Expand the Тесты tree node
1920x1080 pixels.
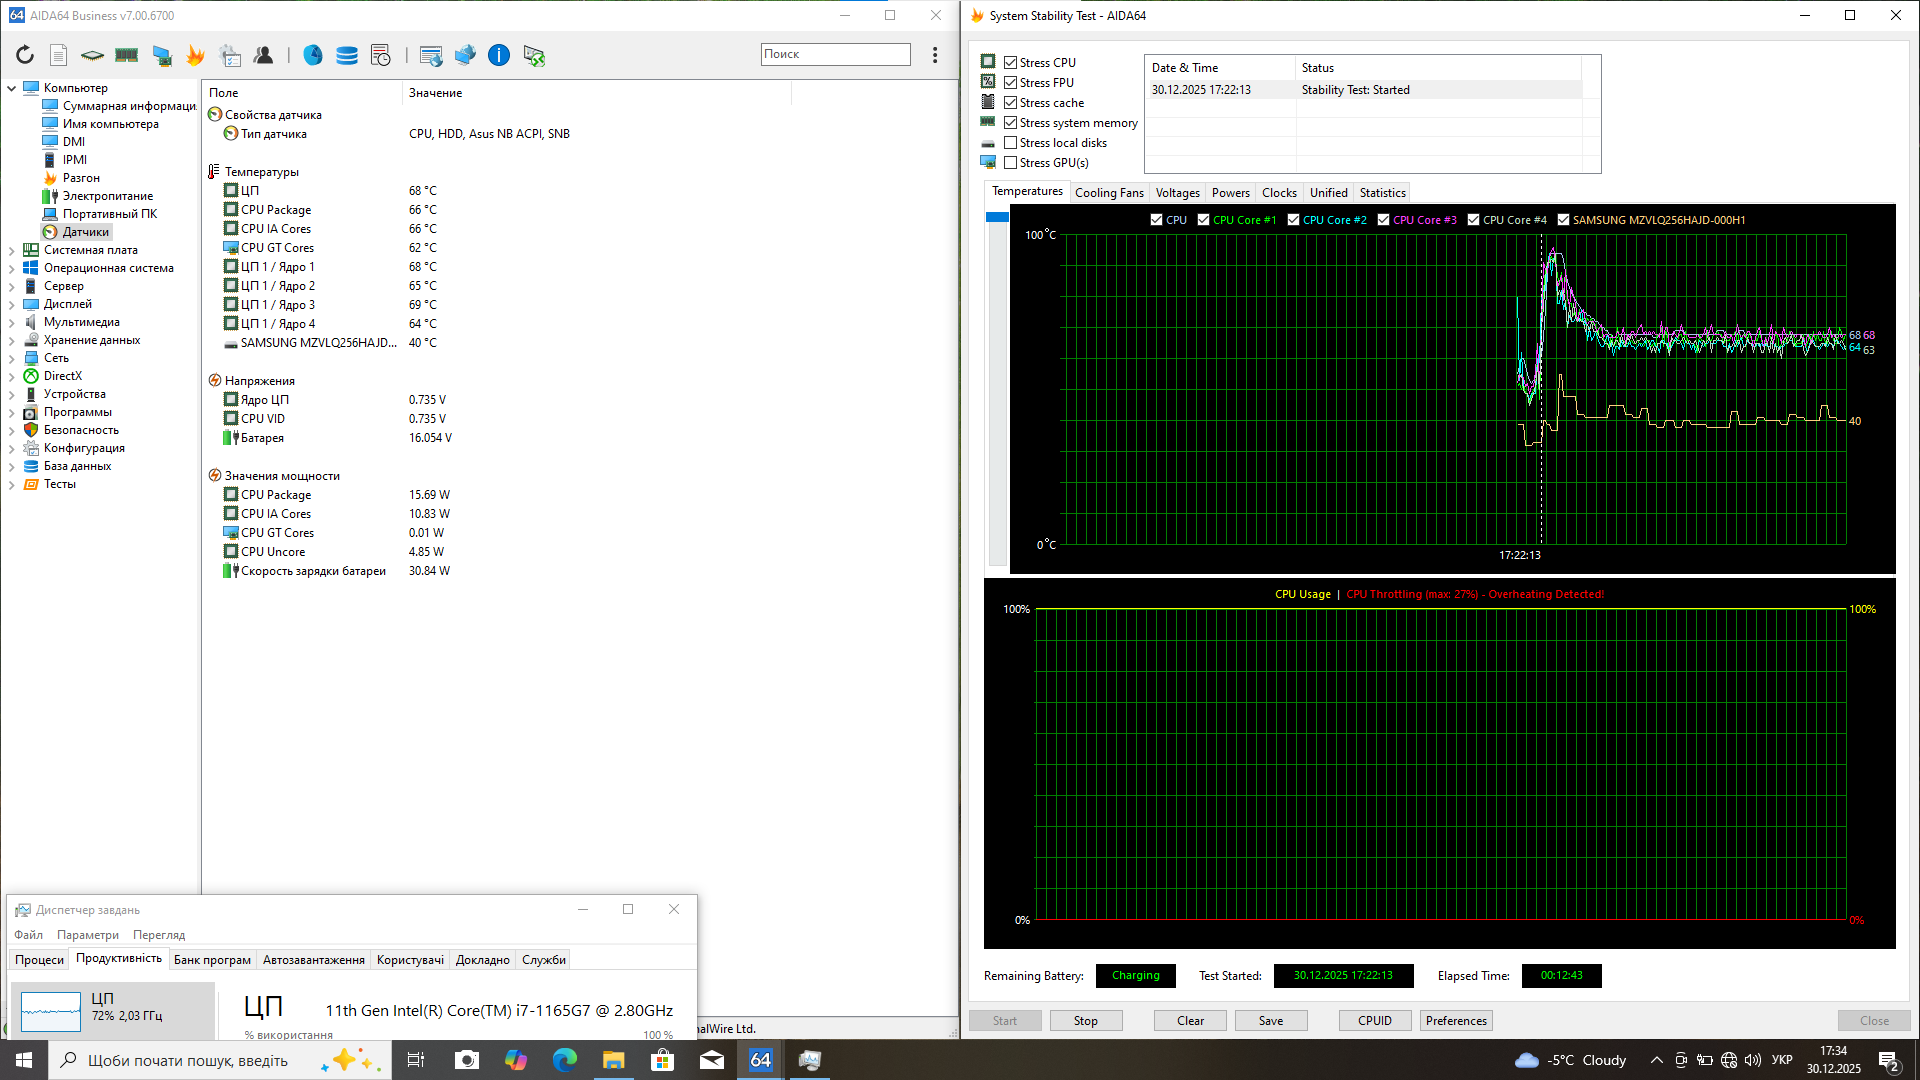pos(12,484)
